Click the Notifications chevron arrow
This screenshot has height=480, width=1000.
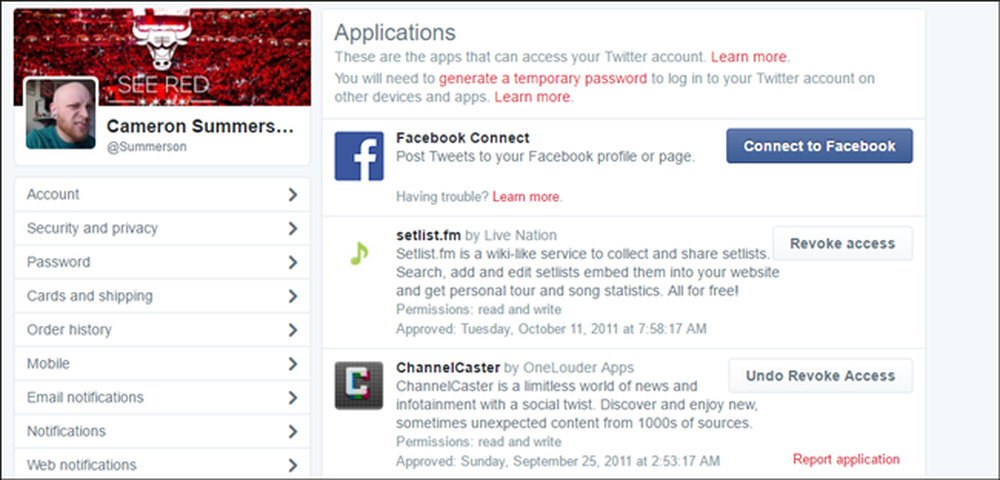pos(293,431)
